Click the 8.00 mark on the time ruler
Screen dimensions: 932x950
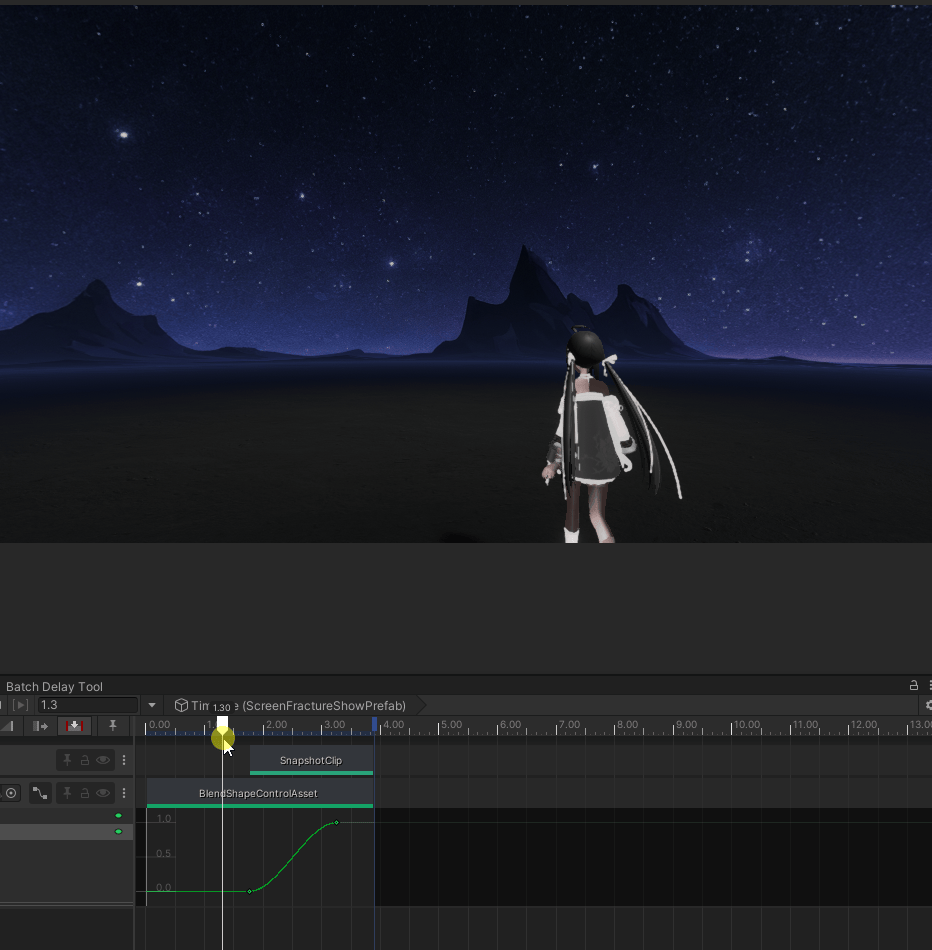(x=627, y=725)
